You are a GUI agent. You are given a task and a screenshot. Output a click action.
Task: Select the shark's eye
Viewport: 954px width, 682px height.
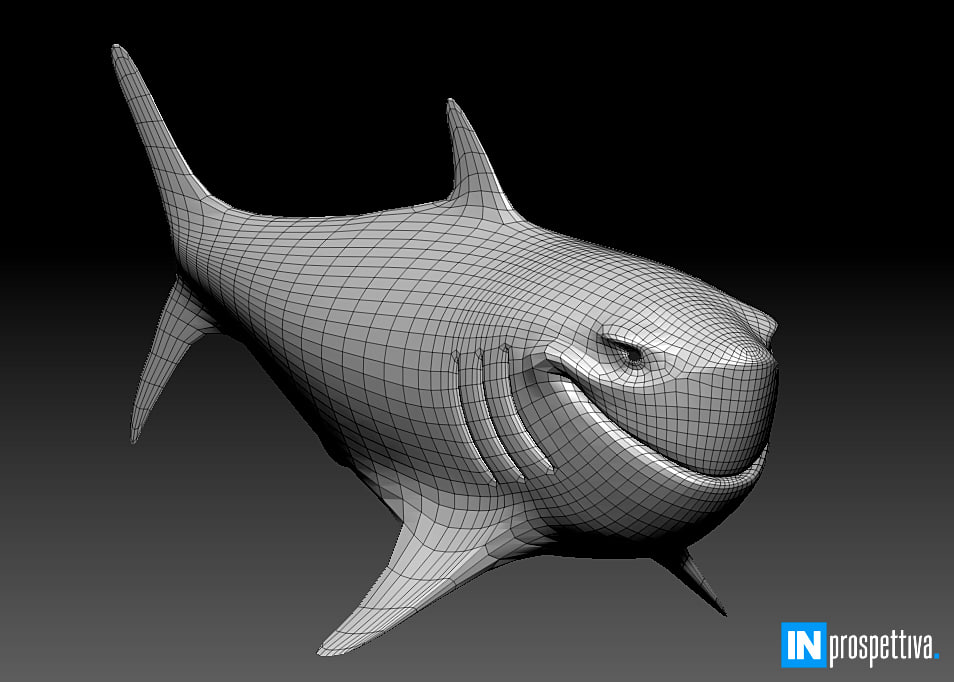click(630, 352)
